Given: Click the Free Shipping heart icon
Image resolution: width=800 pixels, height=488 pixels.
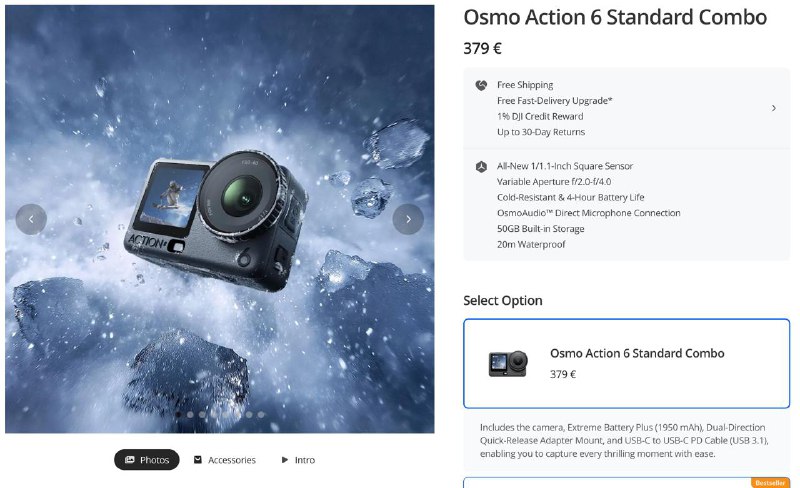Looking at the screenshot, I should click(x=481, y=85).
